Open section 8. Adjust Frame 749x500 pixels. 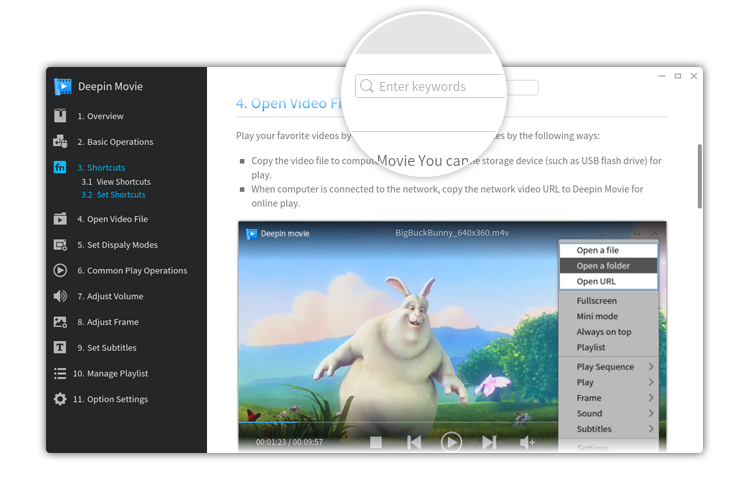click(x=107, y=322)
